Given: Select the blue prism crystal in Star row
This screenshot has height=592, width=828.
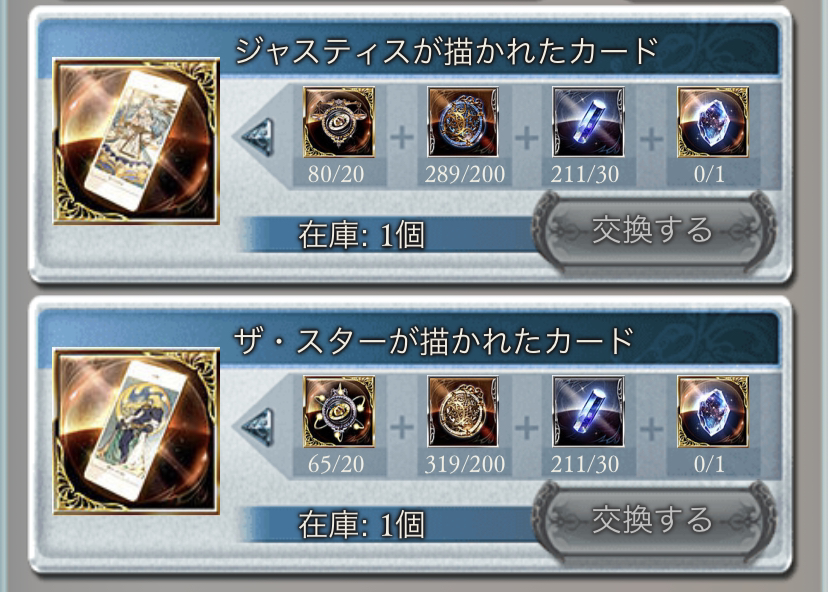Looking at the screenshot, I should click(x=588, y=411).
